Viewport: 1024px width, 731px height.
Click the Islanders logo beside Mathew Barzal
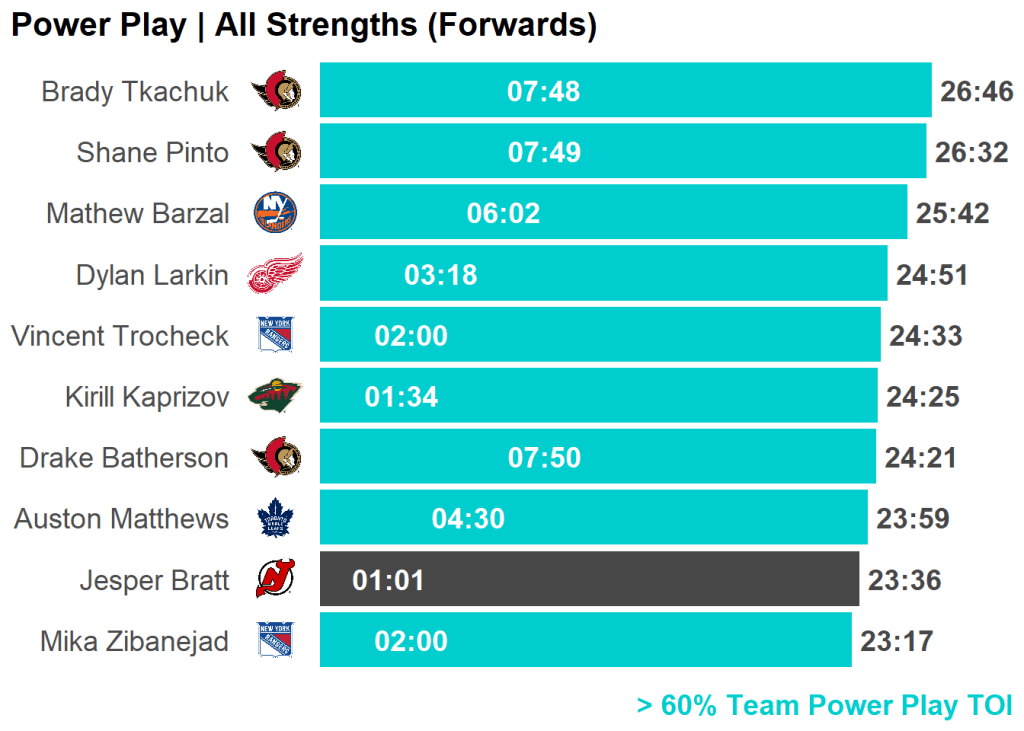pyautogui.click(x=275, y=213)
